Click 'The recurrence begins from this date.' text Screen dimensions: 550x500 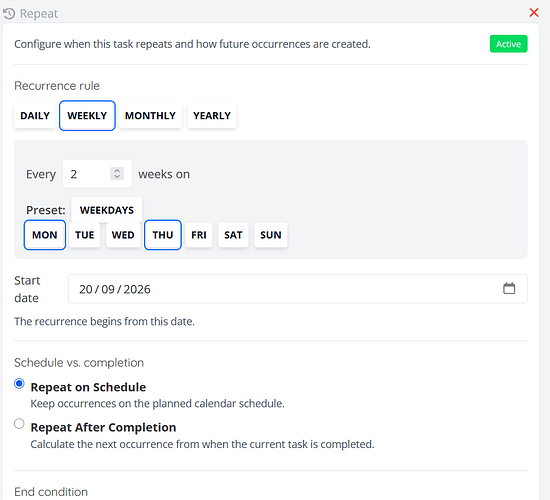tap(104, 321)
